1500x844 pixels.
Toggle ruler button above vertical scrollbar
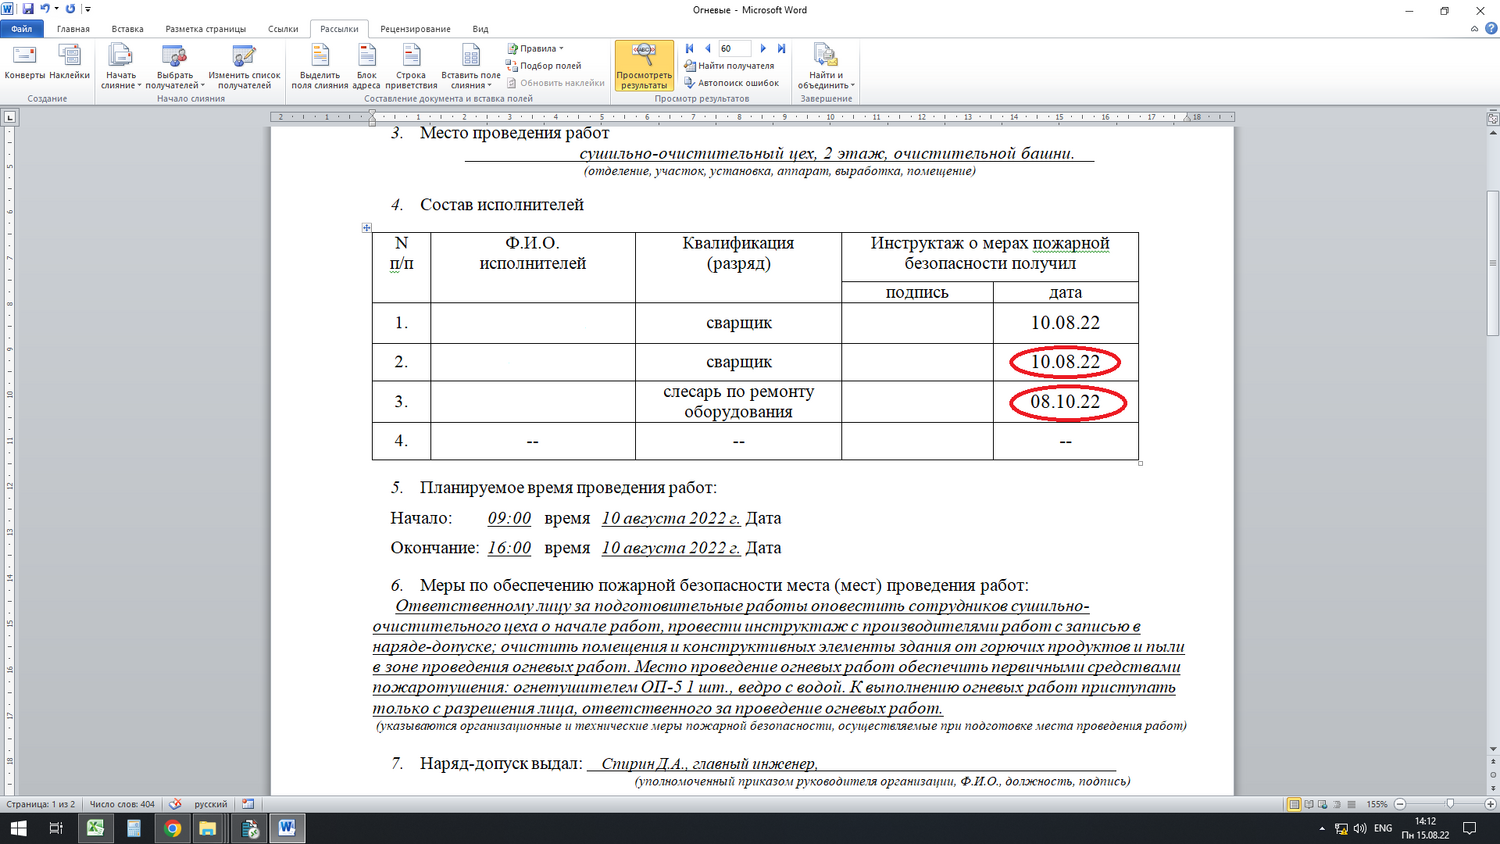click(x=1493, y=118)
